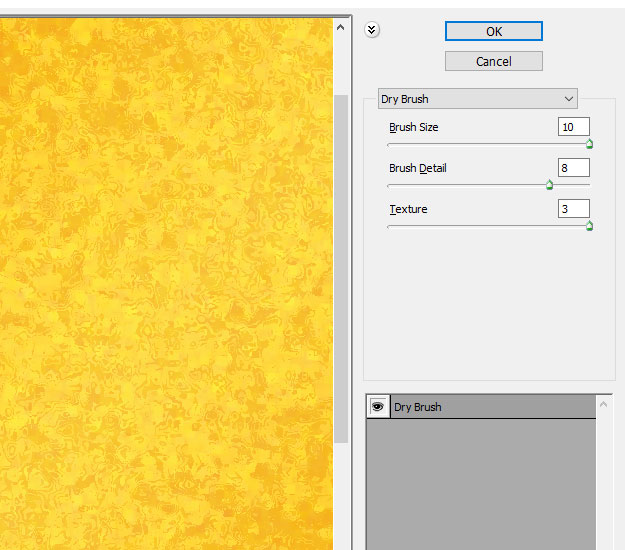The height and width of the screenshot is (550, 625).
Task: Click the Brush Size slider handle
Action: (x=589, y=144)
